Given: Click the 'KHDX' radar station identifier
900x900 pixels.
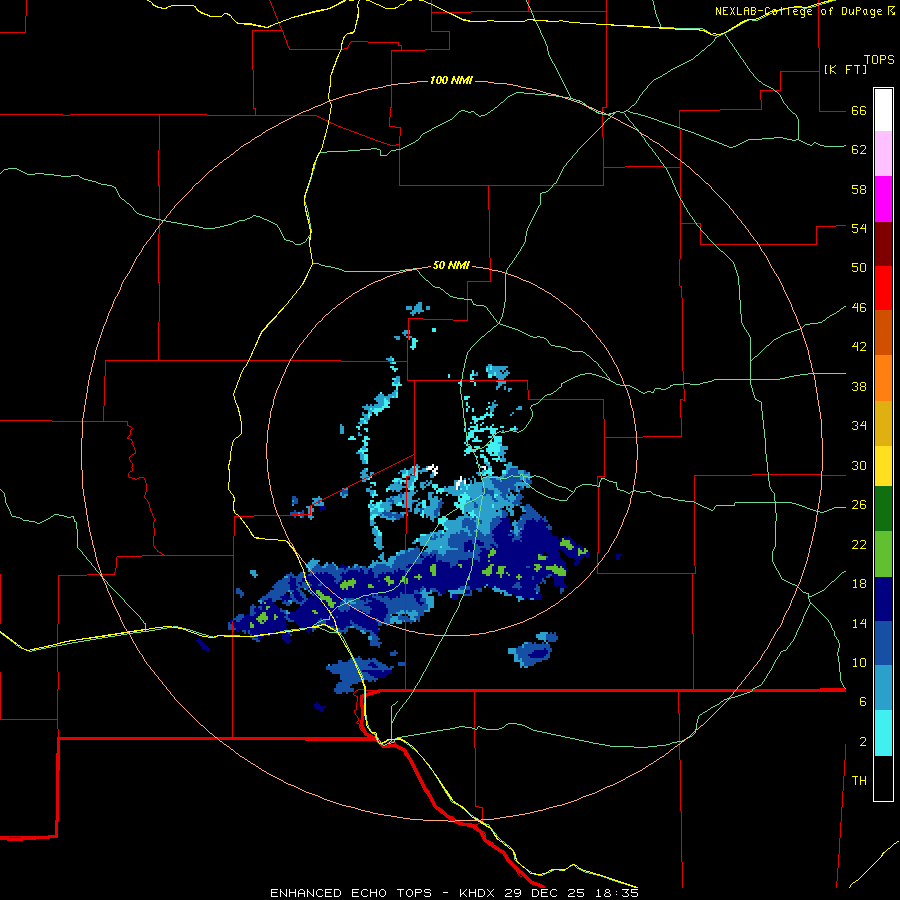Looking at the screenshot, I should pyautogui.click(x=478, y=893).
